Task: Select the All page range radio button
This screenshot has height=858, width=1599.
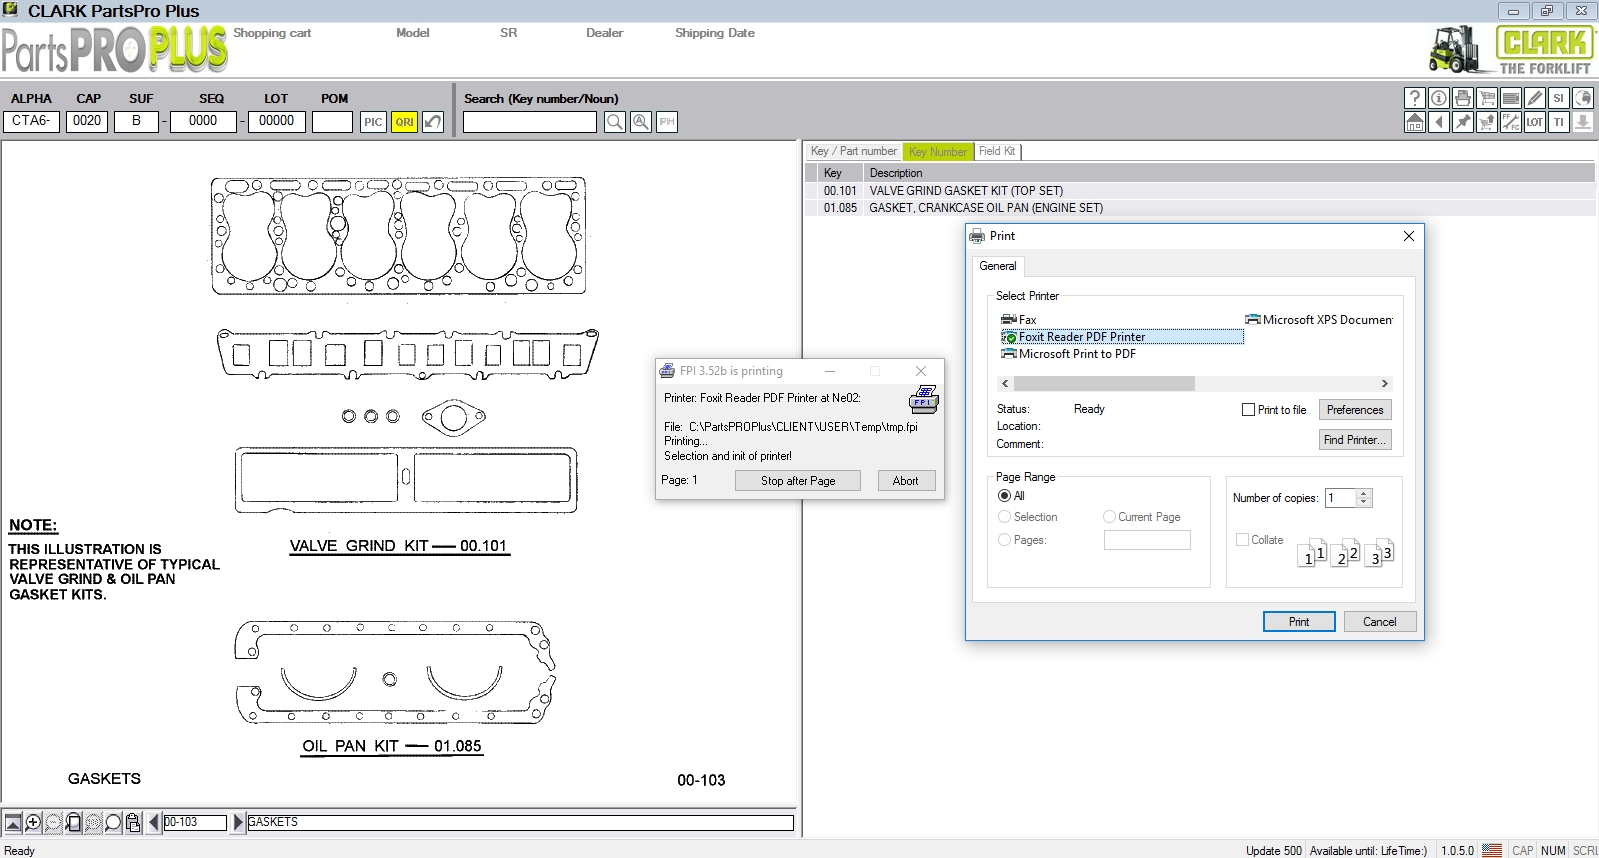Action: point(1004,496)
